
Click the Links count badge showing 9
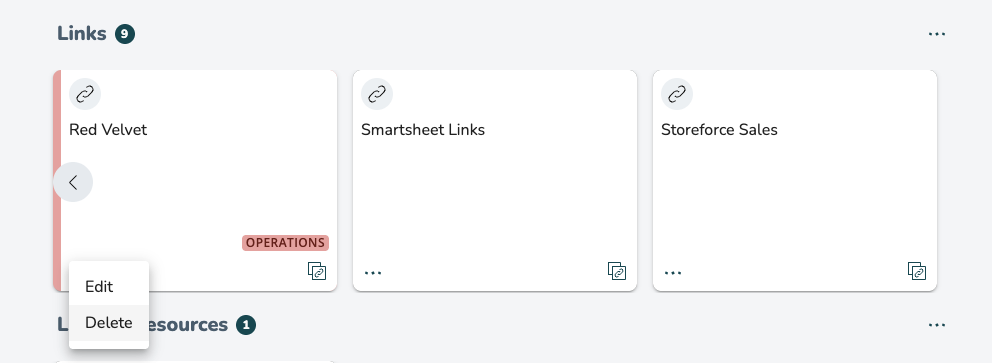[125, 34]
